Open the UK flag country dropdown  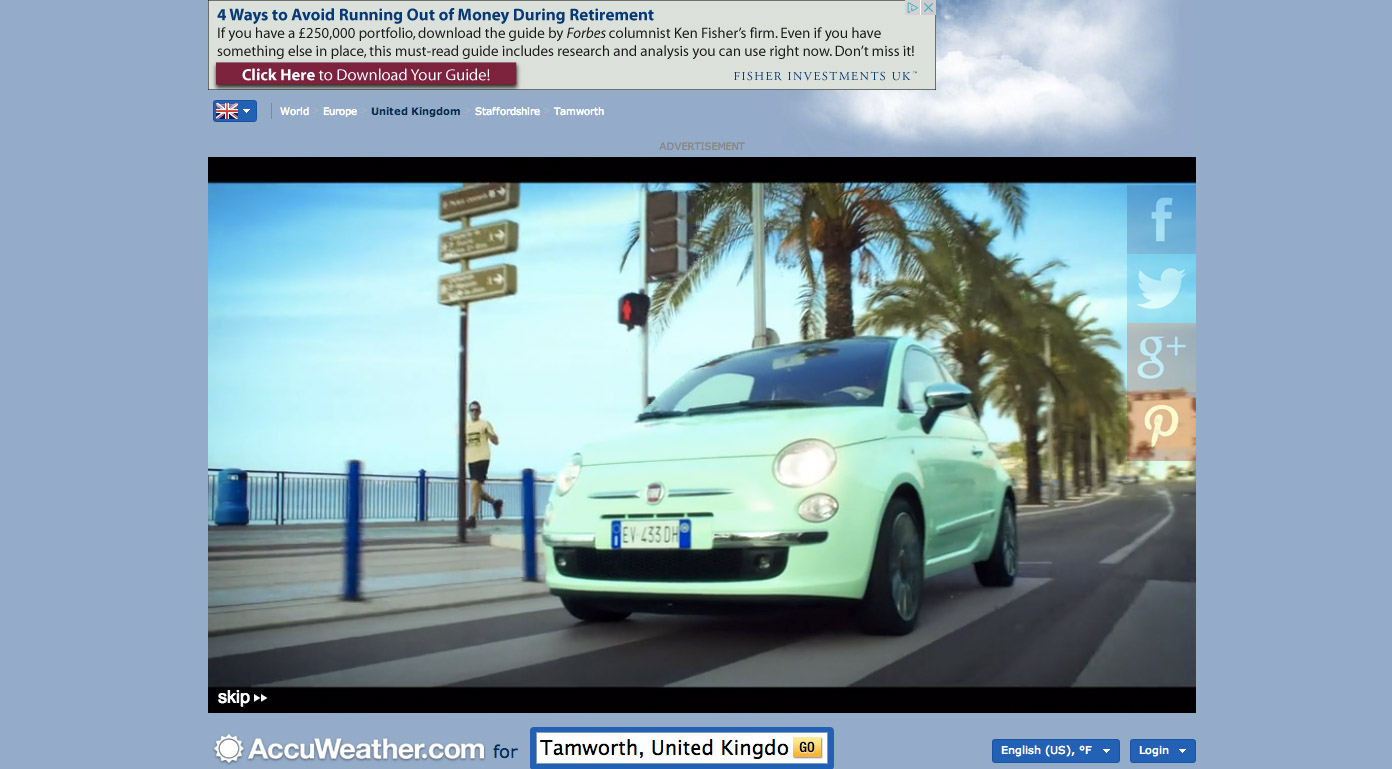(x=234, y=111)
